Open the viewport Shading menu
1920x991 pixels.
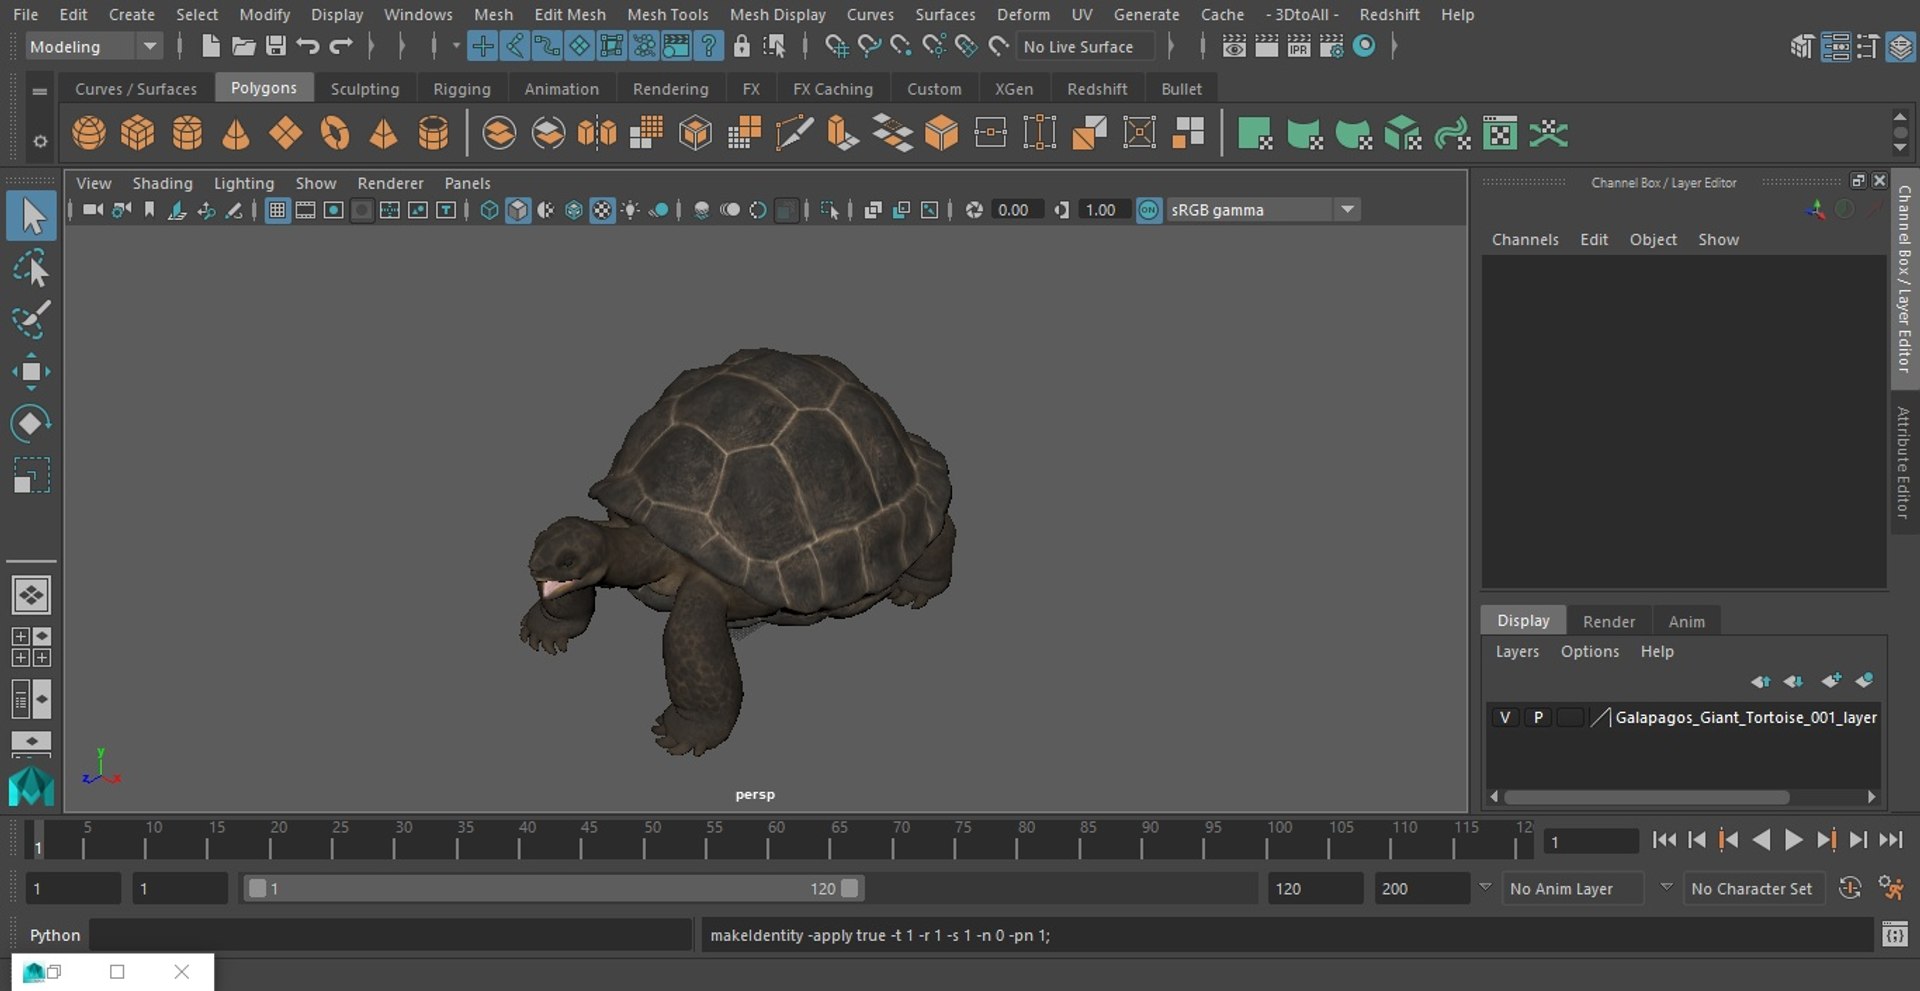coord(162,183)
